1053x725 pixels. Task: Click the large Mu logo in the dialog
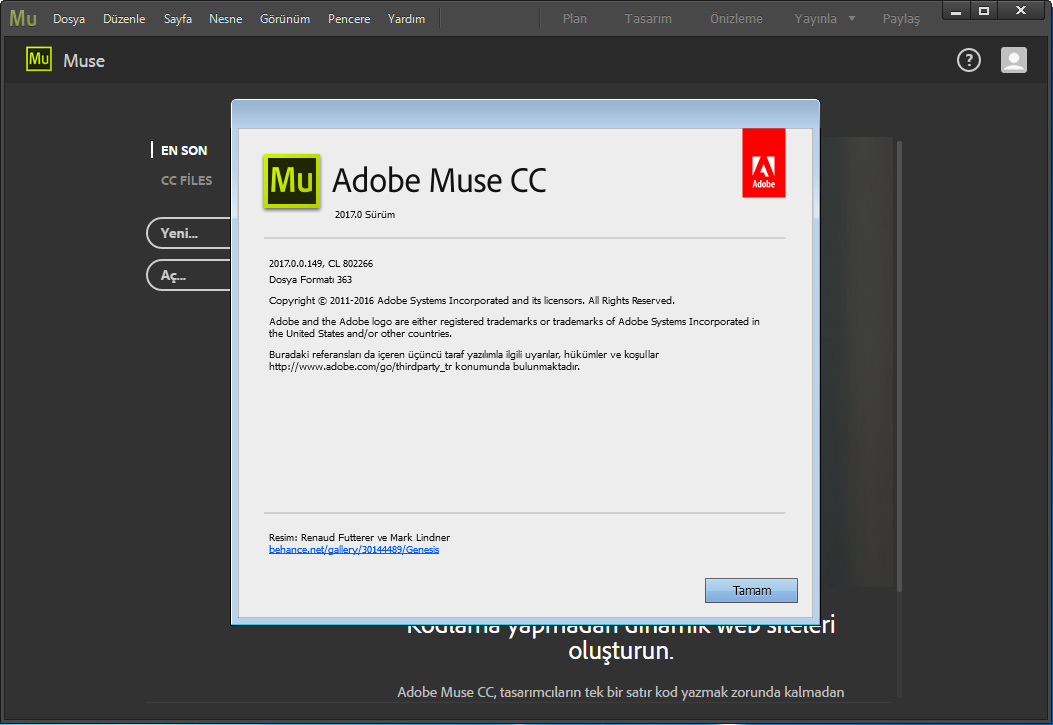pyautogui.click(x=291, y=181)
